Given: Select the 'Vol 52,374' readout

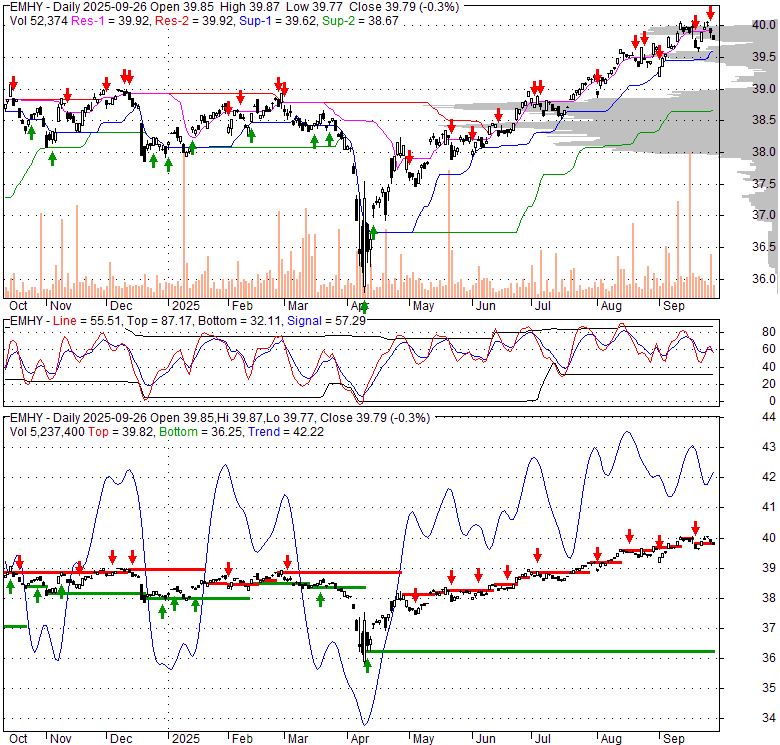Looking at the screenshot, I should (x=39, y=21).
